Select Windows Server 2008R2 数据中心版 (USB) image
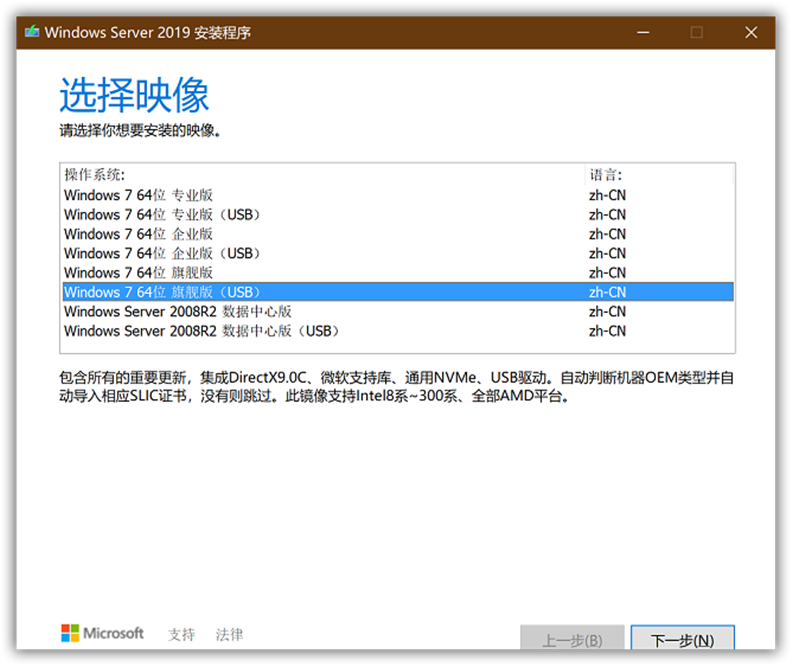 click(398, 331)
